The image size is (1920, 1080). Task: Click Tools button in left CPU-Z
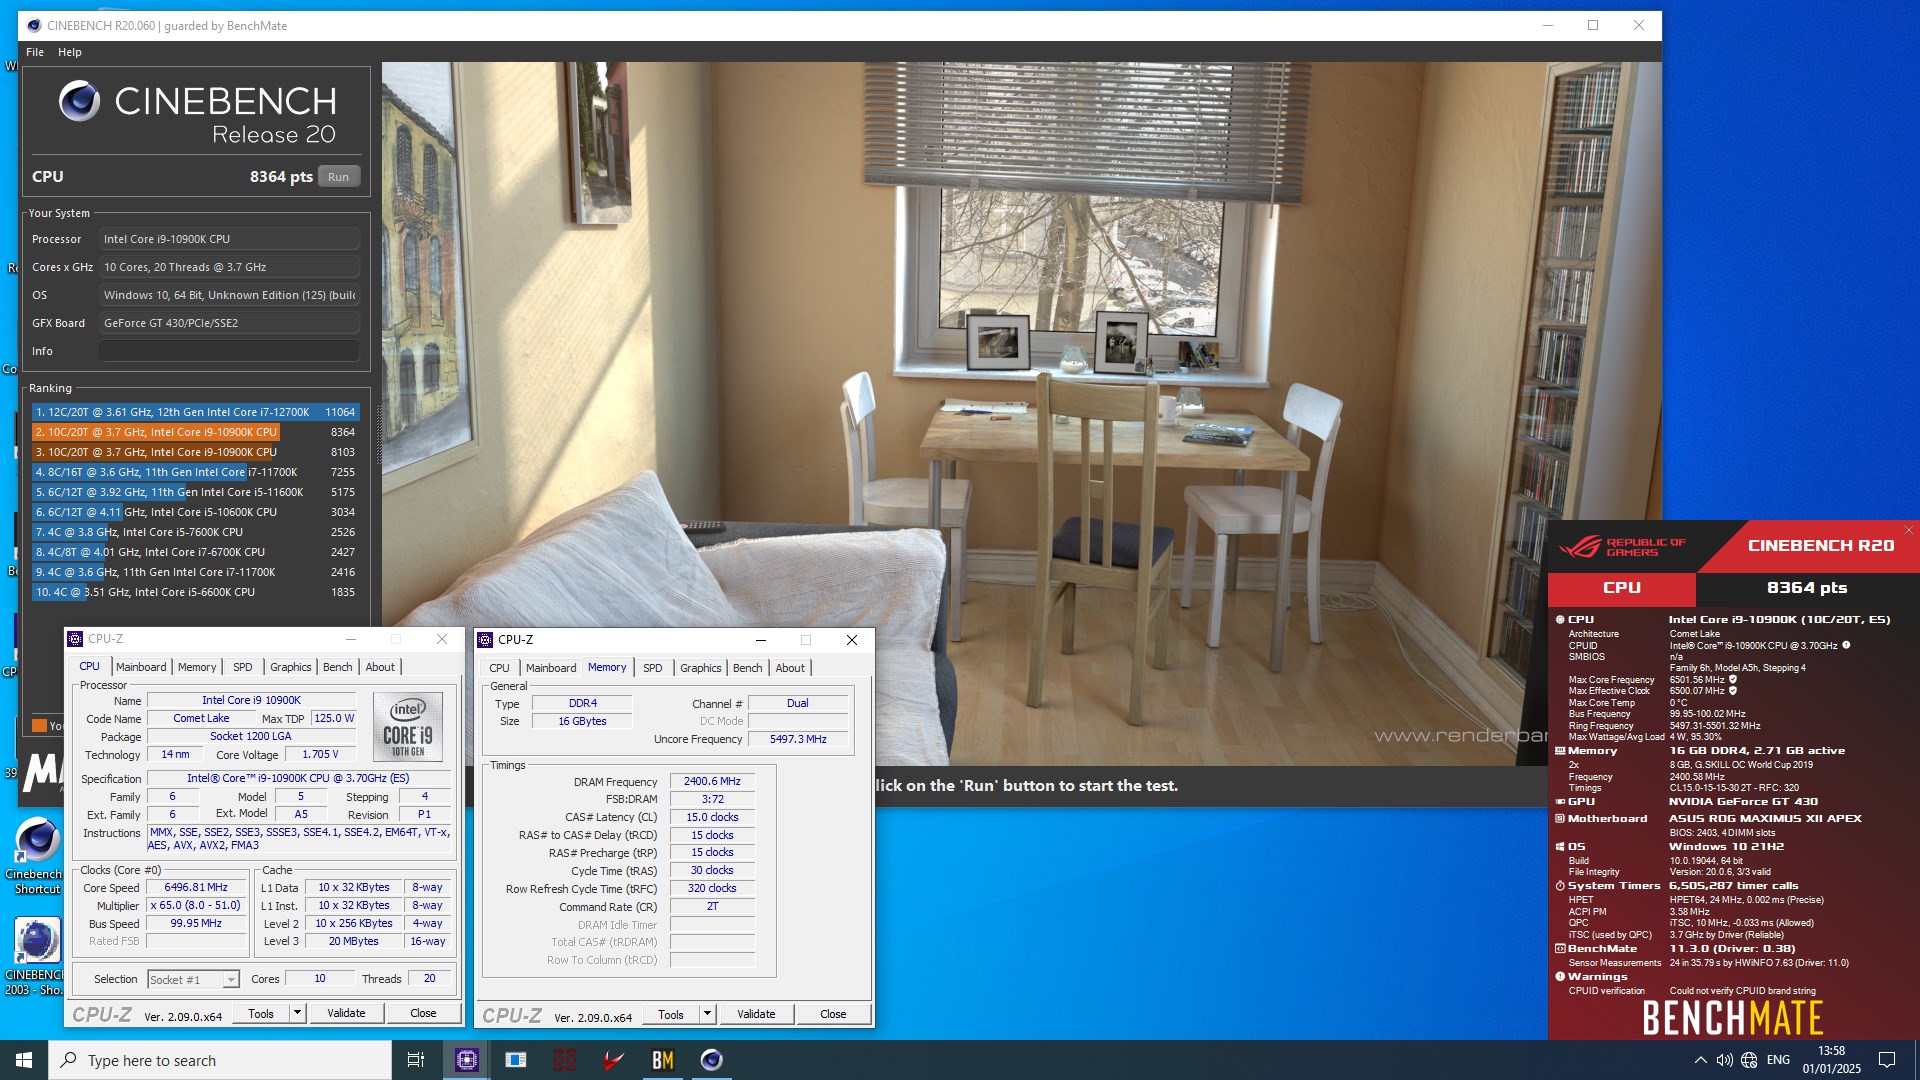click(261, 1013)
